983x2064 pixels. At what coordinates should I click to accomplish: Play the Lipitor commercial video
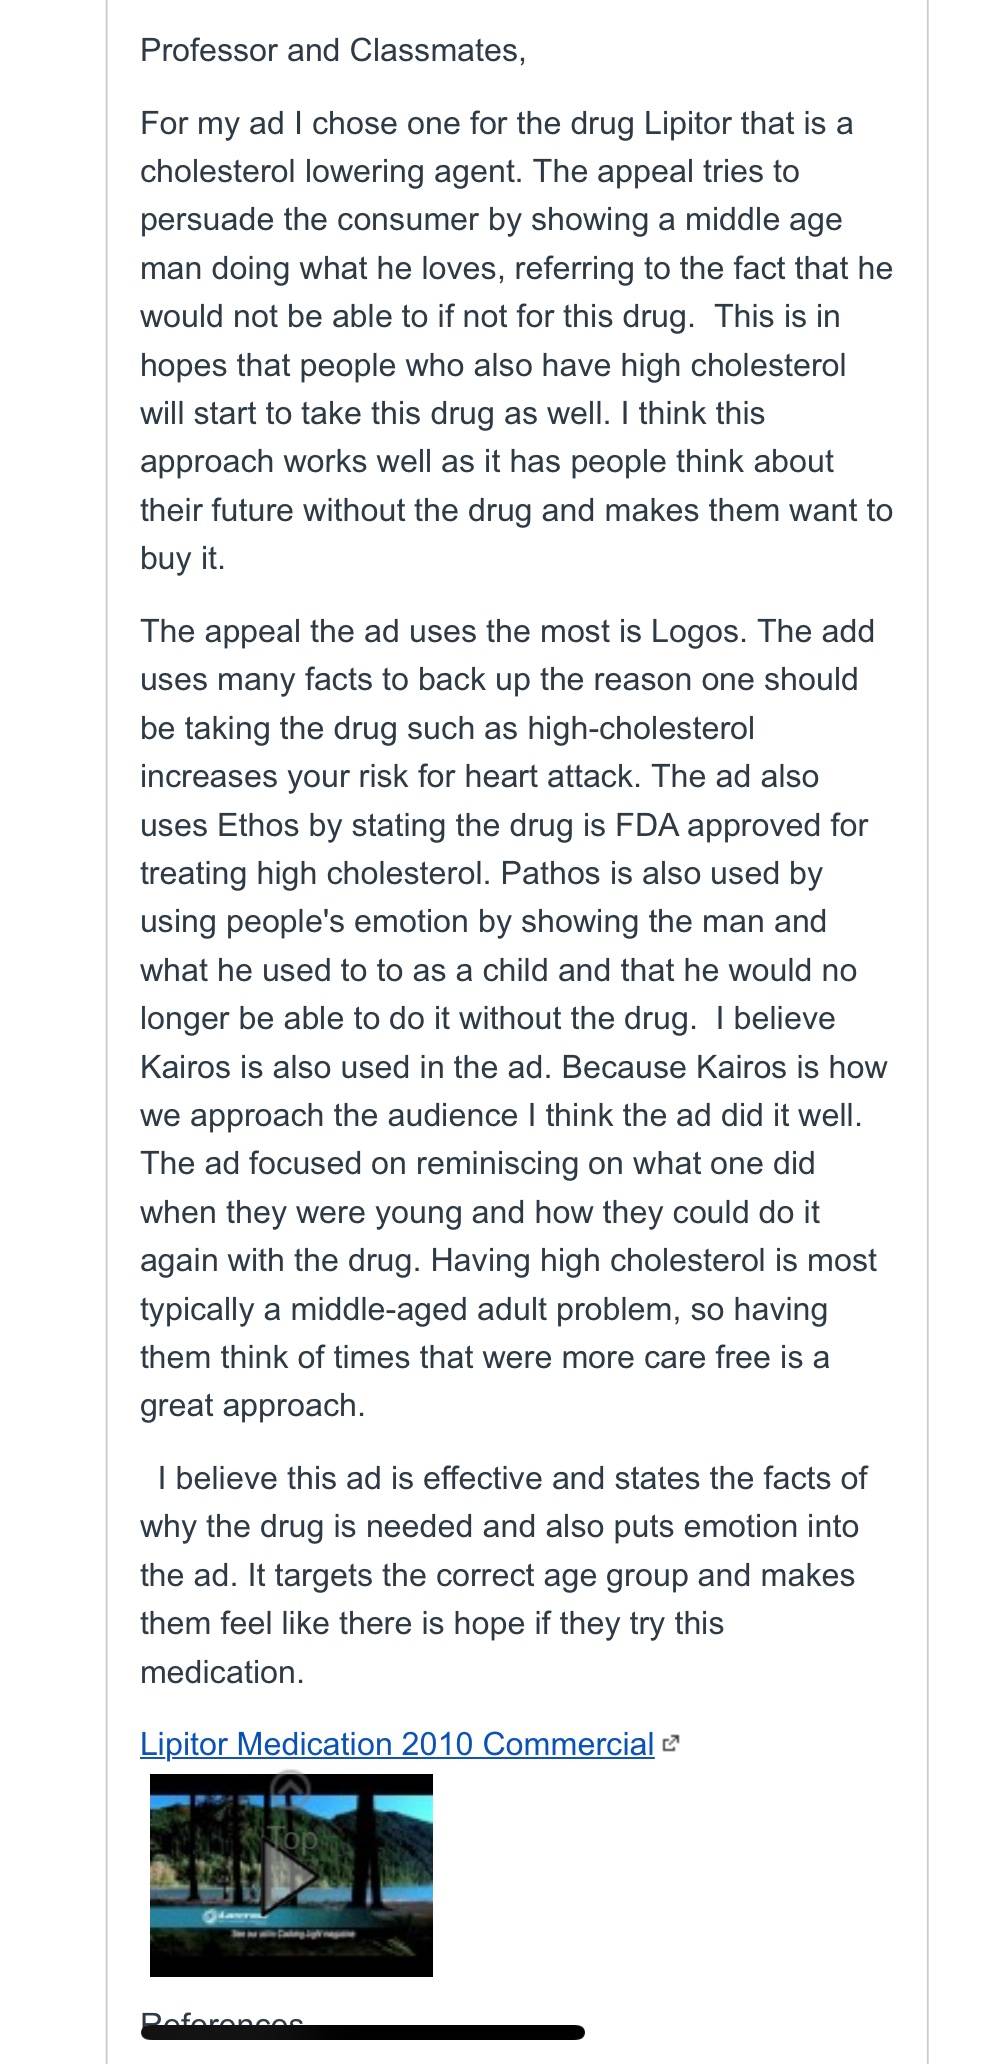(x=291, y=1875)
